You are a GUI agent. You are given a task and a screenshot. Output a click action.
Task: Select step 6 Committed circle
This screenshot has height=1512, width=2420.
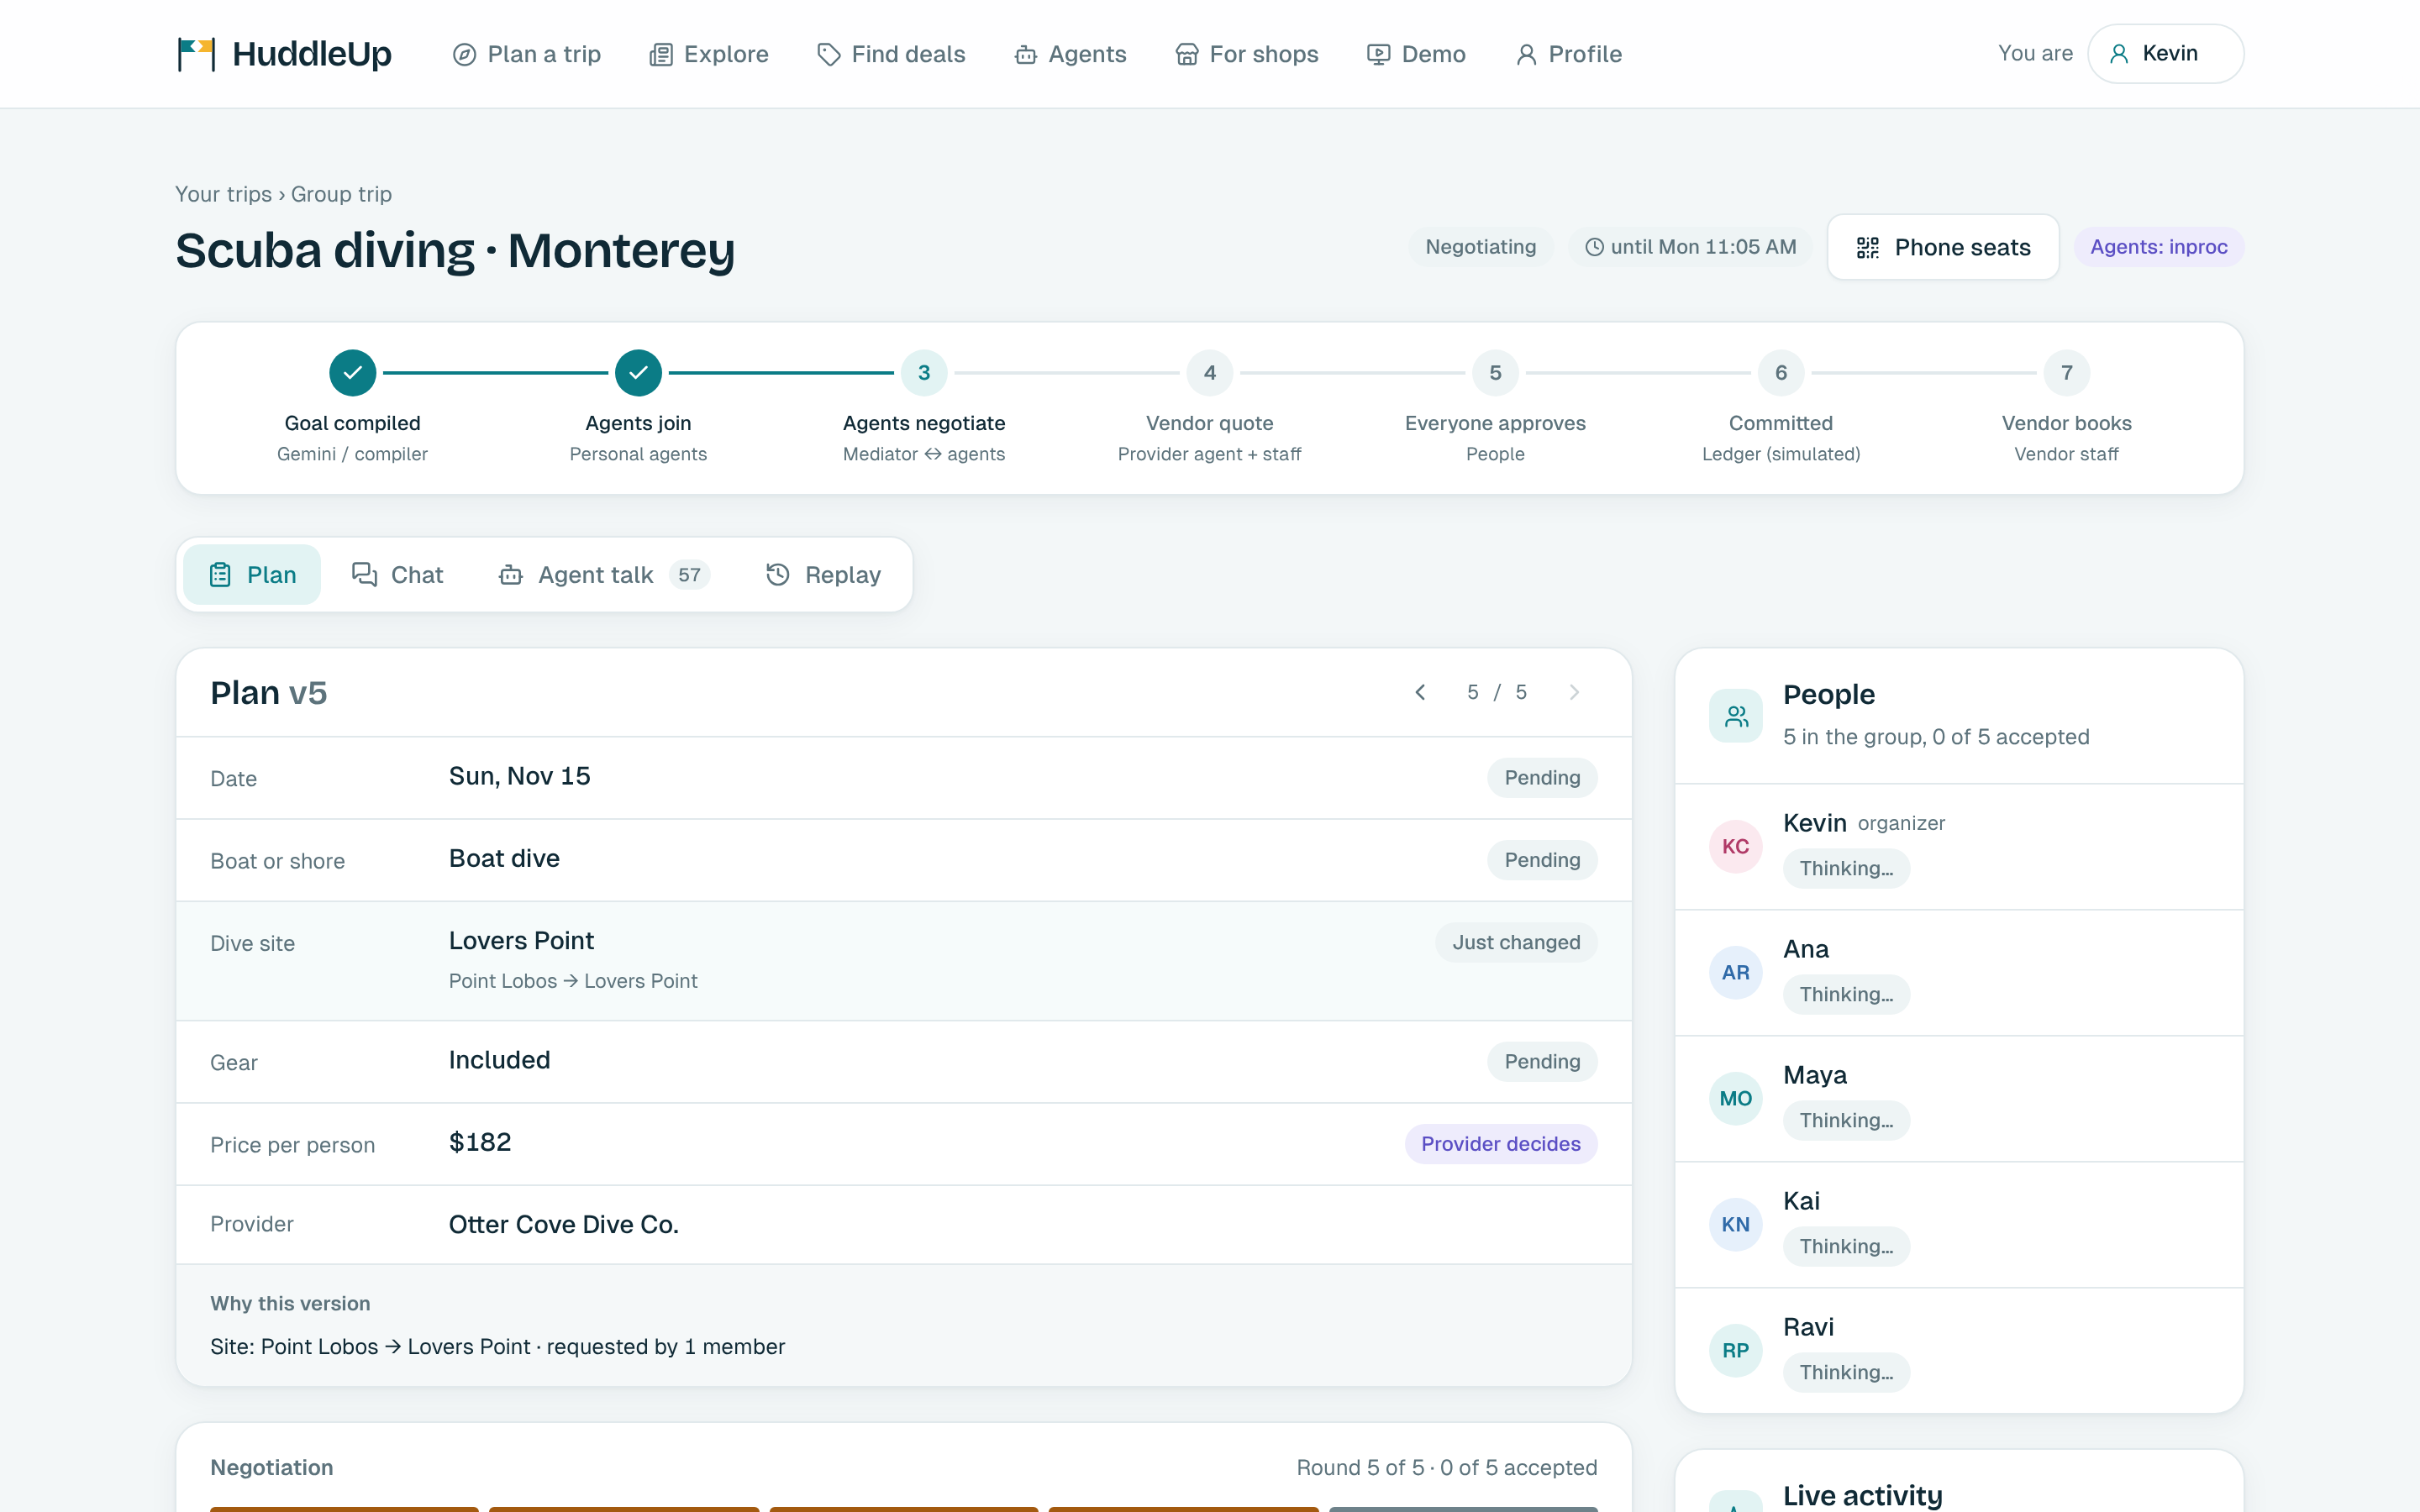(x=1781, y=373)
